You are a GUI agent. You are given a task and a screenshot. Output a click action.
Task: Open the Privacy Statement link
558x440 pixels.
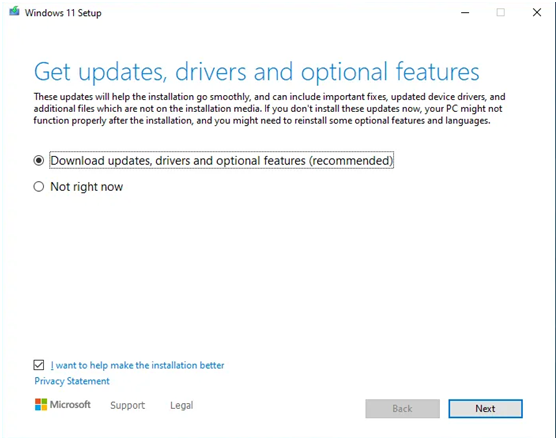pyautogui.click(x=72, y=381)
